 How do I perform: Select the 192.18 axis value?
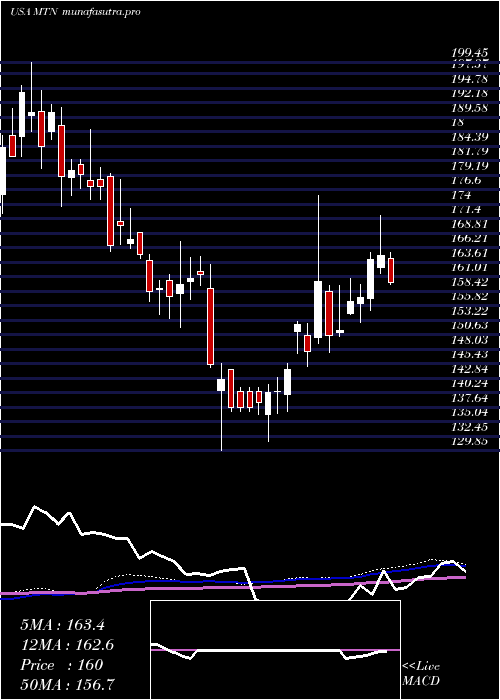pyautogui.click(x=470, y=94)
